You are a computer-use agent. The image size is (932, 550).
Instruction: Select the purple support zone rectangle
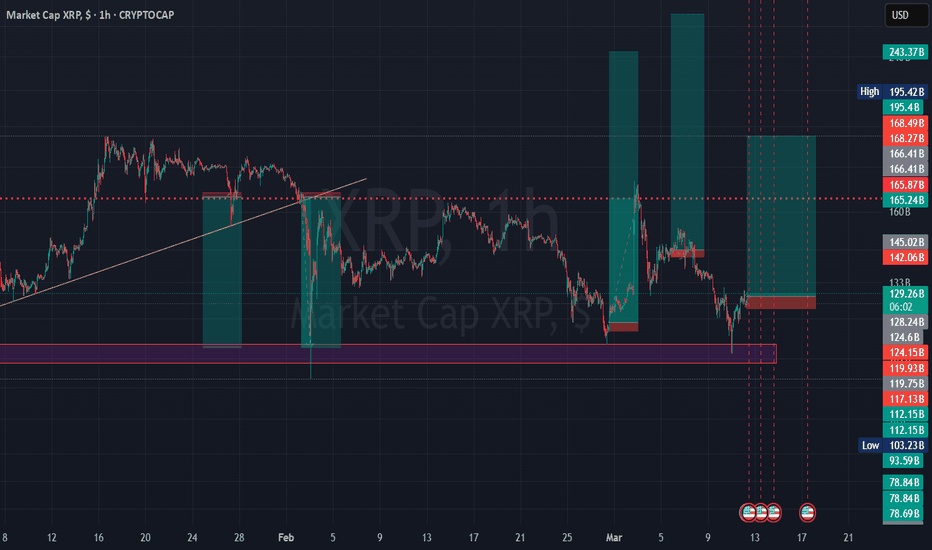[388, 354]
